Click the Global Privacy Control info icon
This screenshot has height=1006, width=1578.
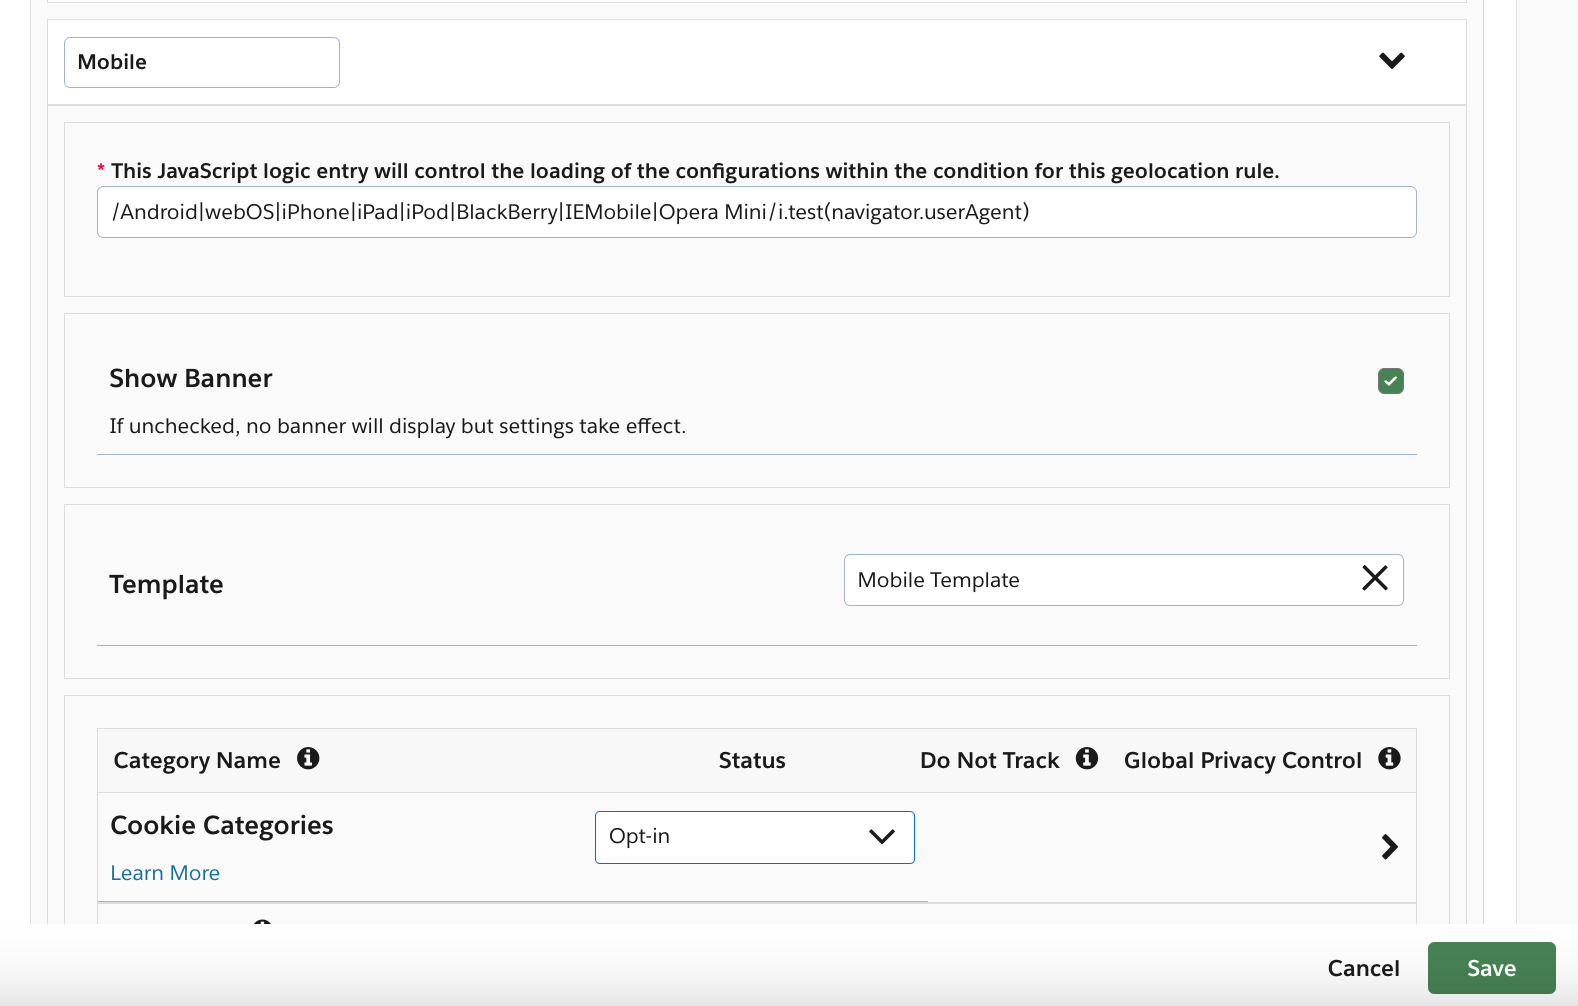(1389, 759)
